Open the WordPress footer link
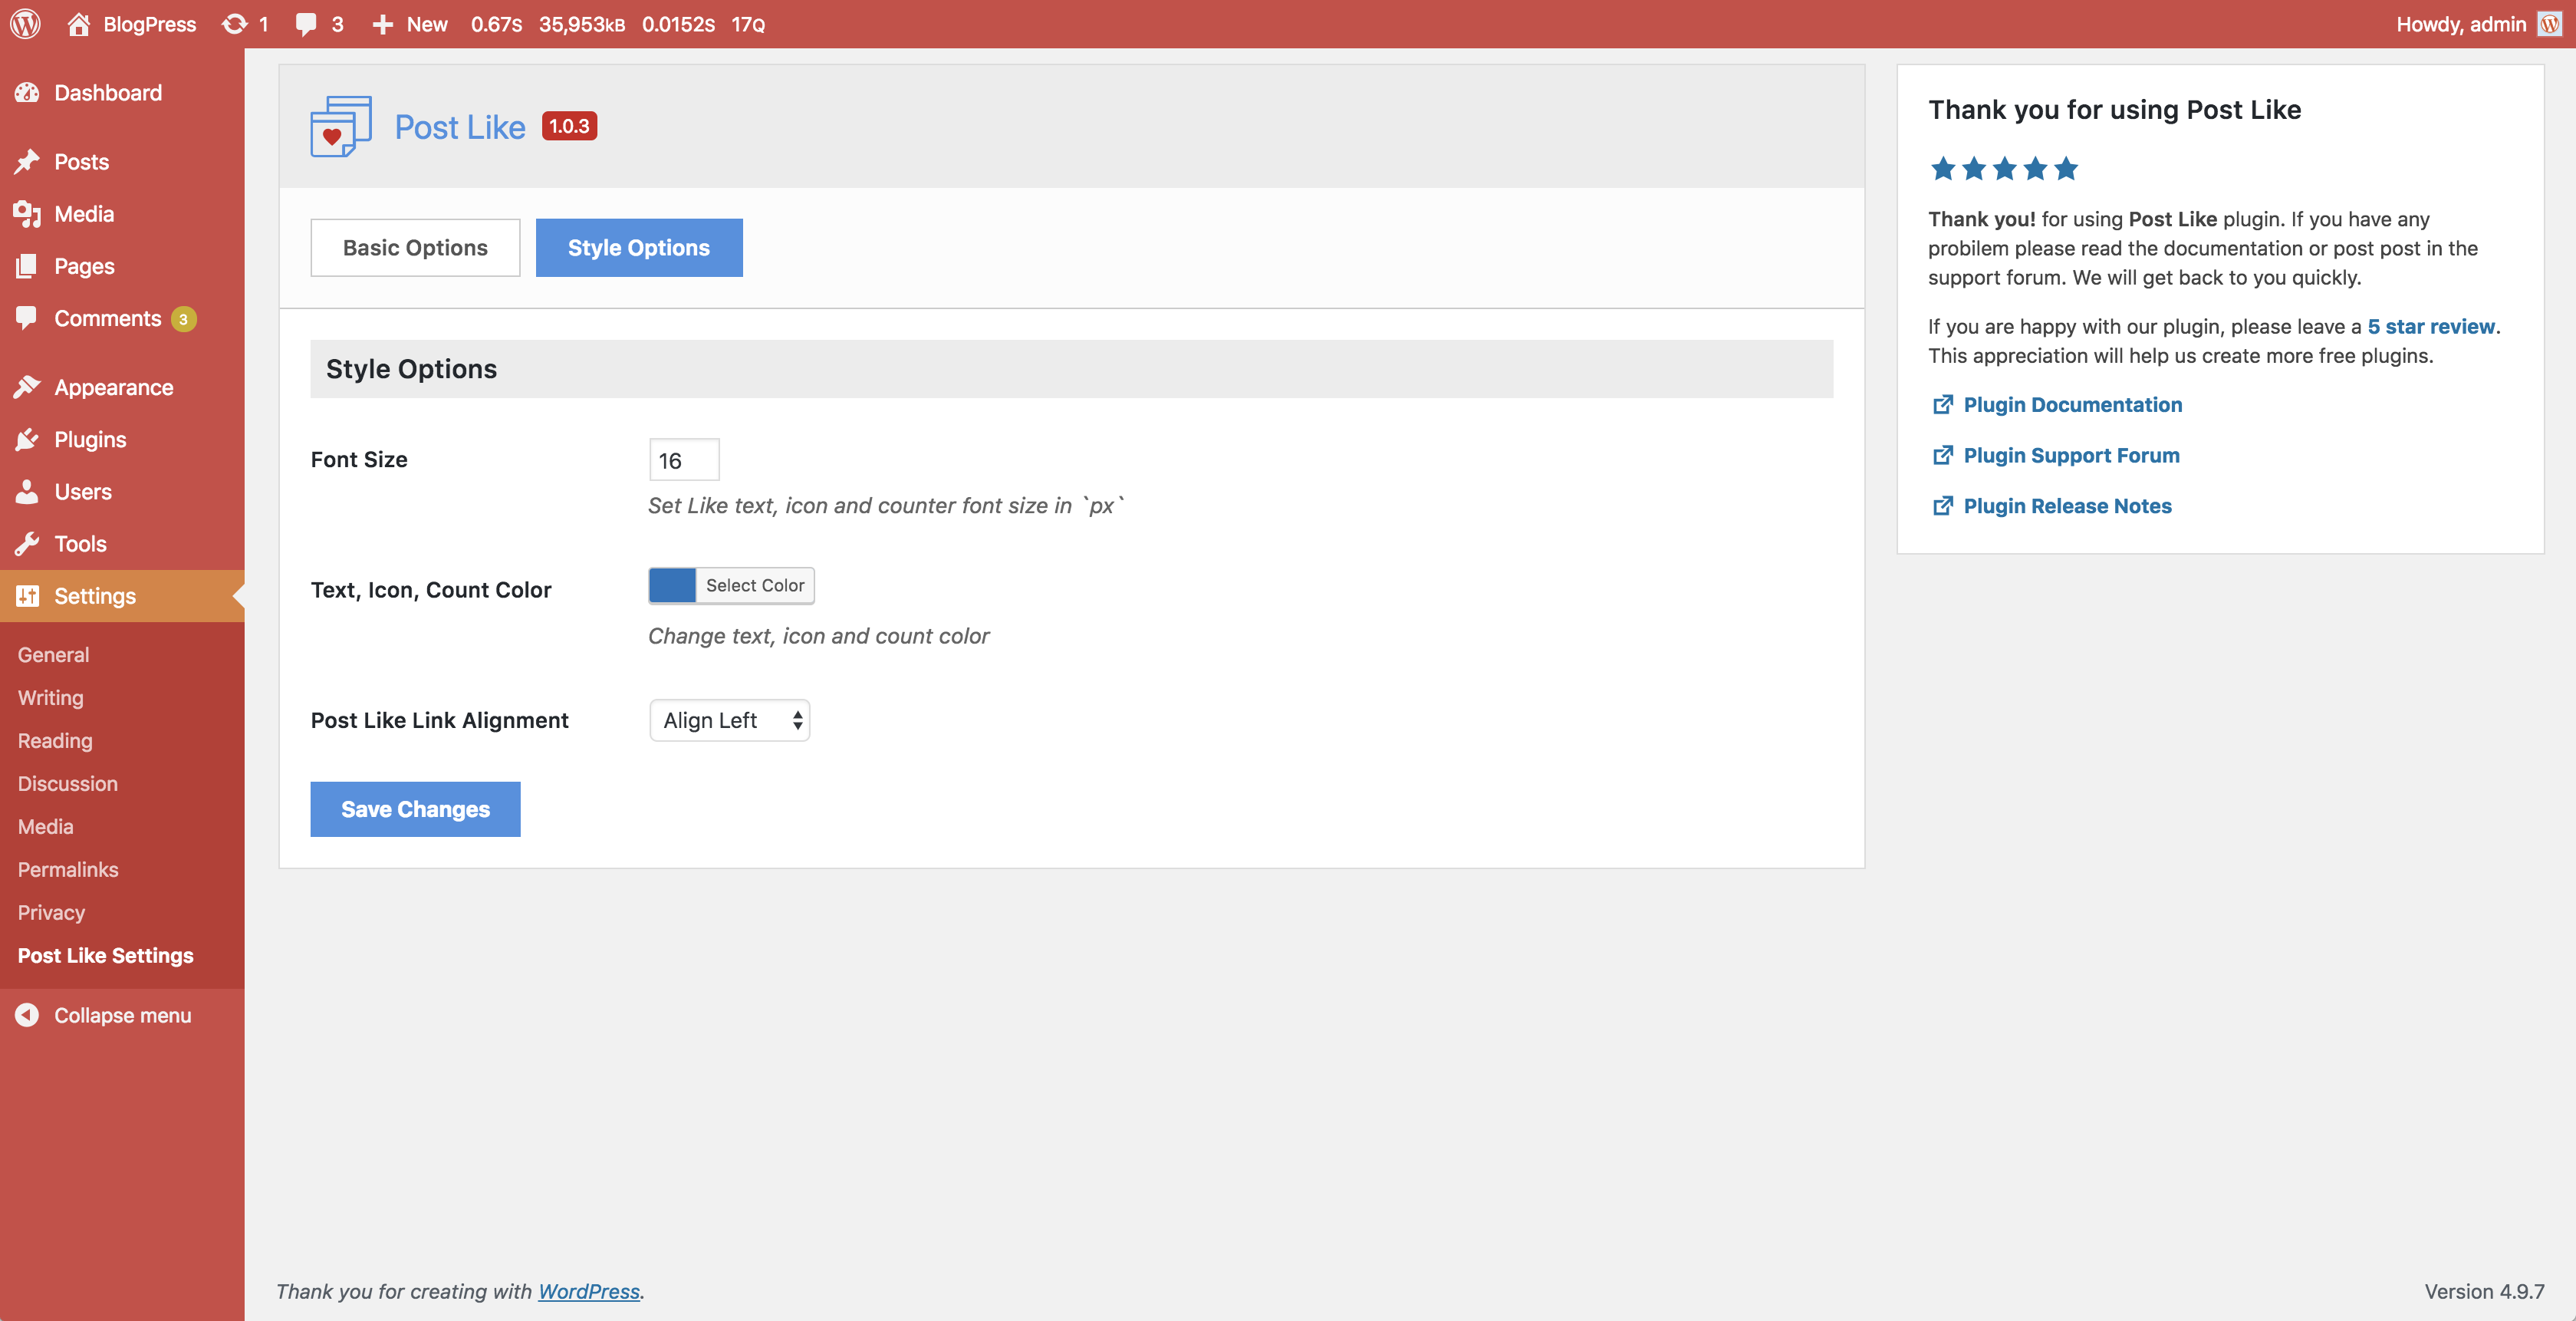The height and width of the screenshot is (1321, 2576). click(x=589, y=1291)
